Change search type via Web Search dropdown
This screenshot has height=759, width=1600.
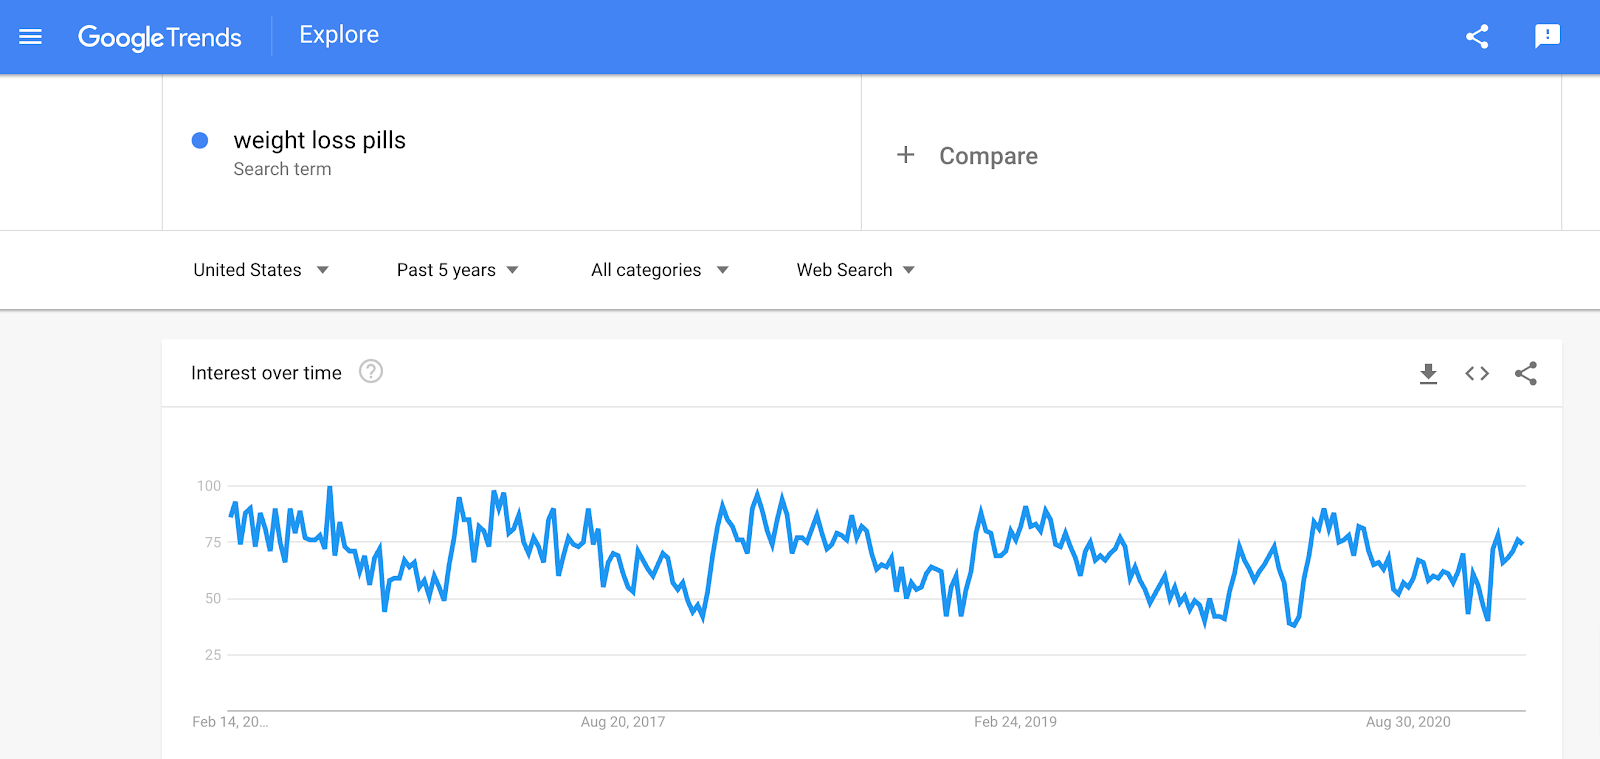[x=854, y=269]
